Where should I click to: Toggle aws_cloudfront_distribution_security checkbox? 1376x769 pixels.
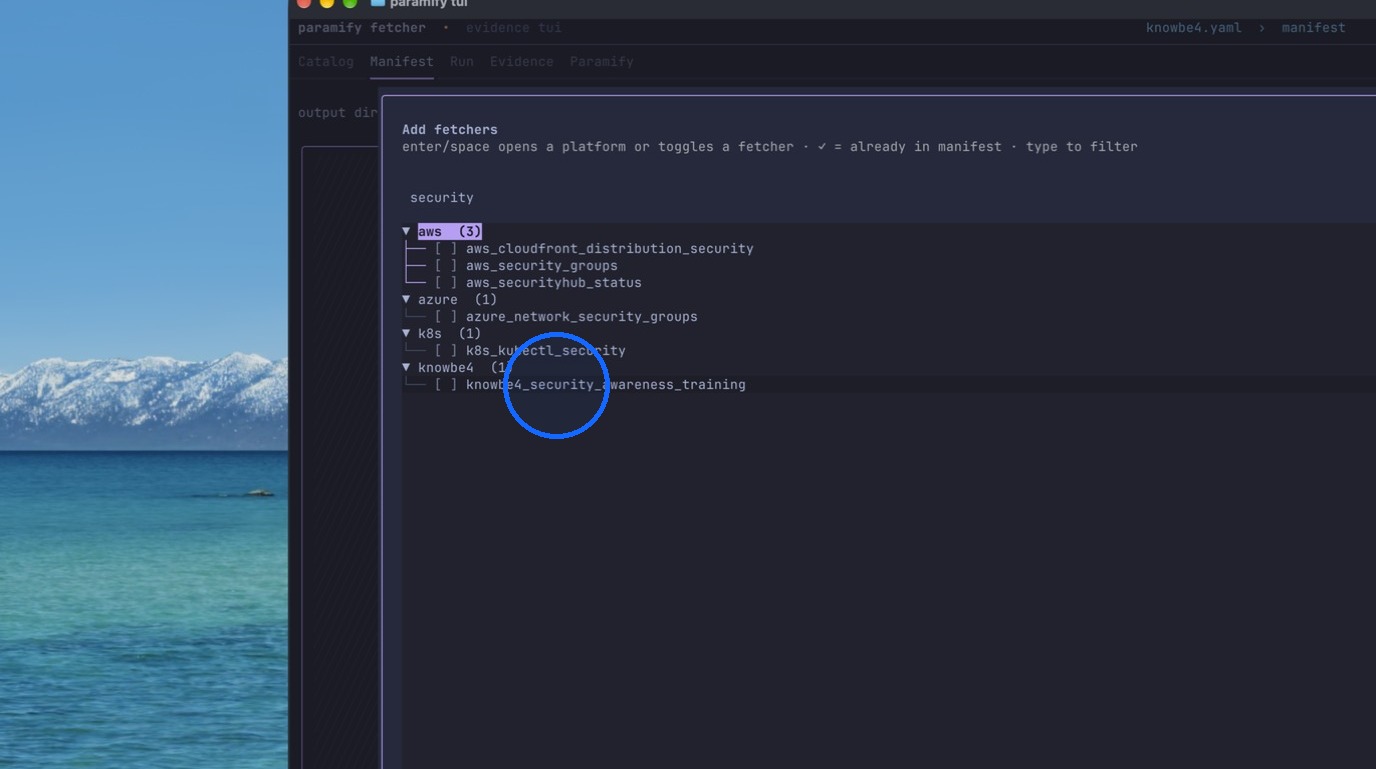tap(446, 249)
